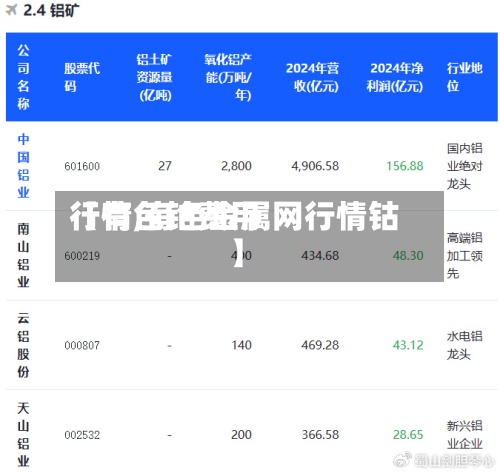
Task: Click the dash in 云铝股份 resource column
Action: pyautogui.click(x=169, y=346)
